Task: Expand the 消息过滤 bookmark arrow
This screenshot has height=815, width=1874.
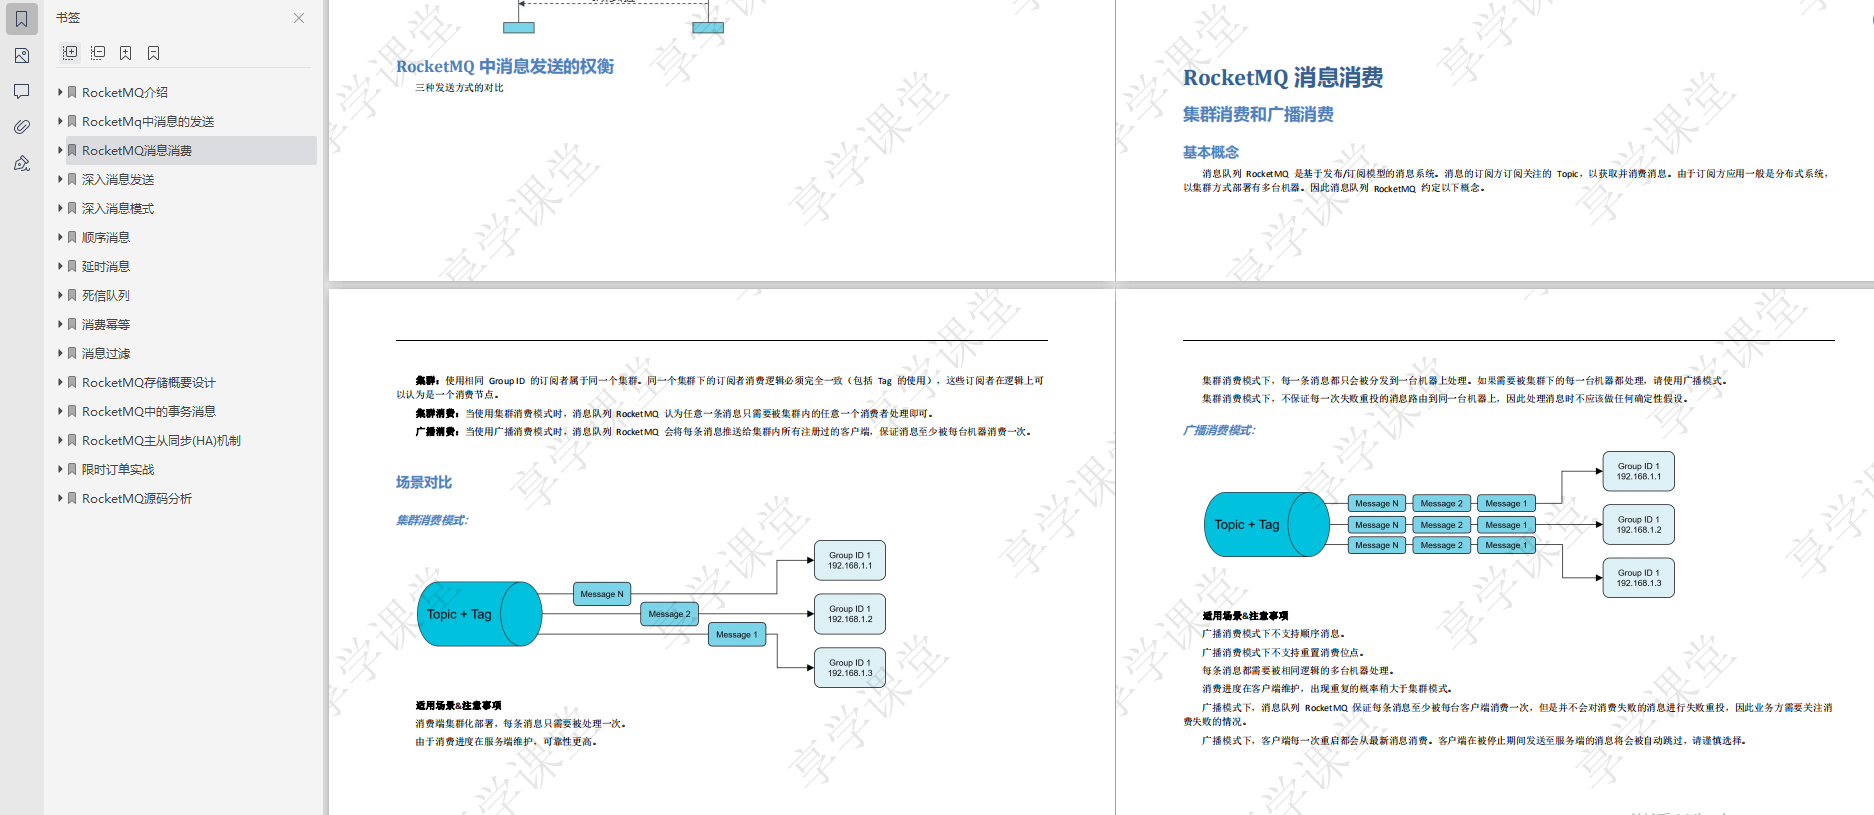Action: click(60, 353)
